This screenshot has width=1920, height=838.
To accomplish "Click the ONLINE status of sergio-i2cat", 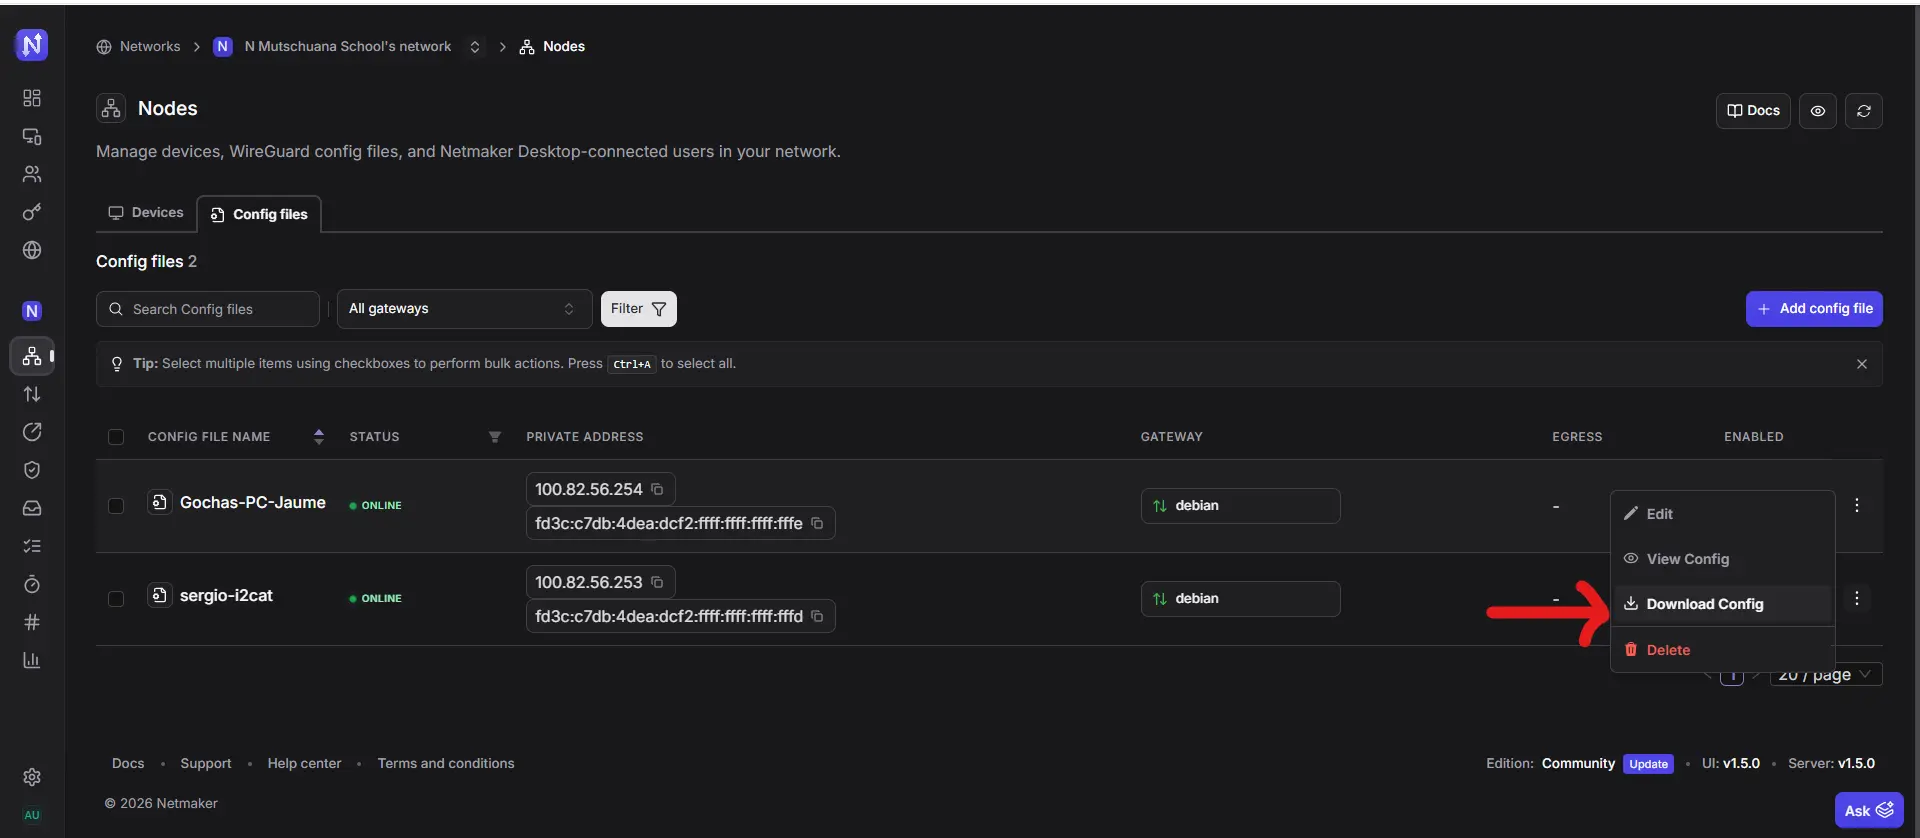I will coord(376,599).
